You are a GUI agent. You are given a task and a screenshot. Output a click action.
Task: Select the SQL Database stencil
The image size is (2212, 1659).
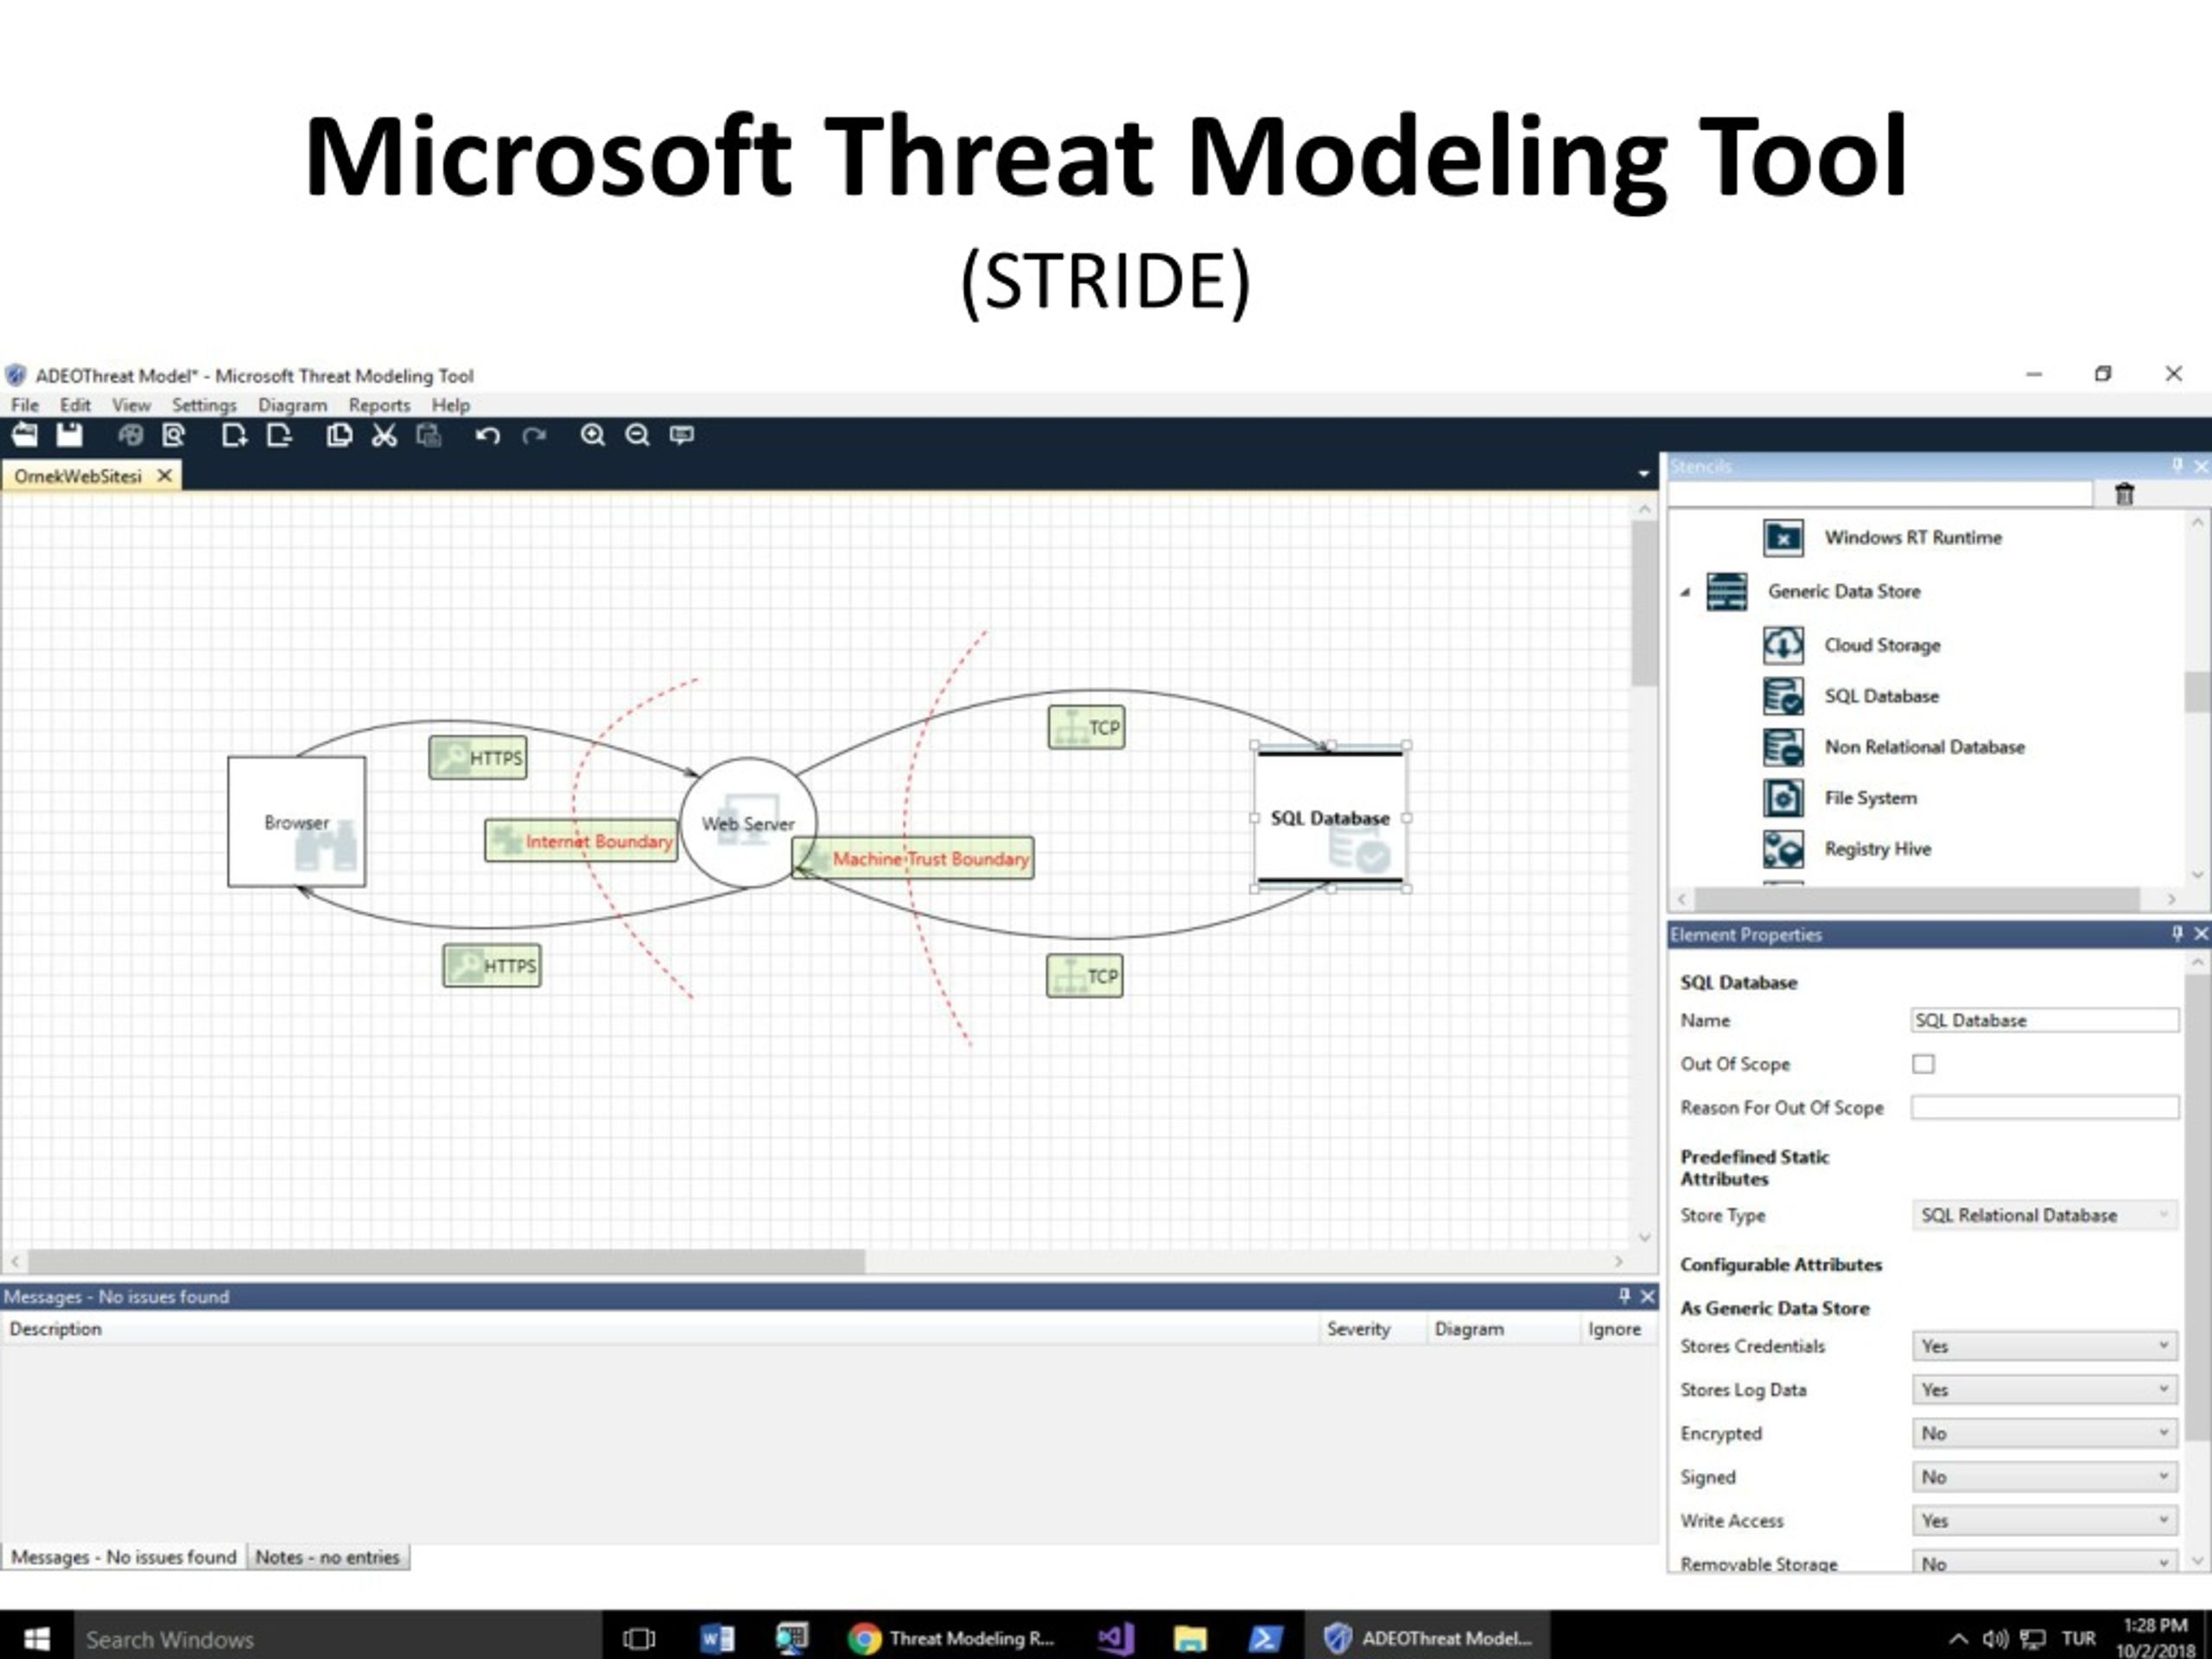point(1850,696)
